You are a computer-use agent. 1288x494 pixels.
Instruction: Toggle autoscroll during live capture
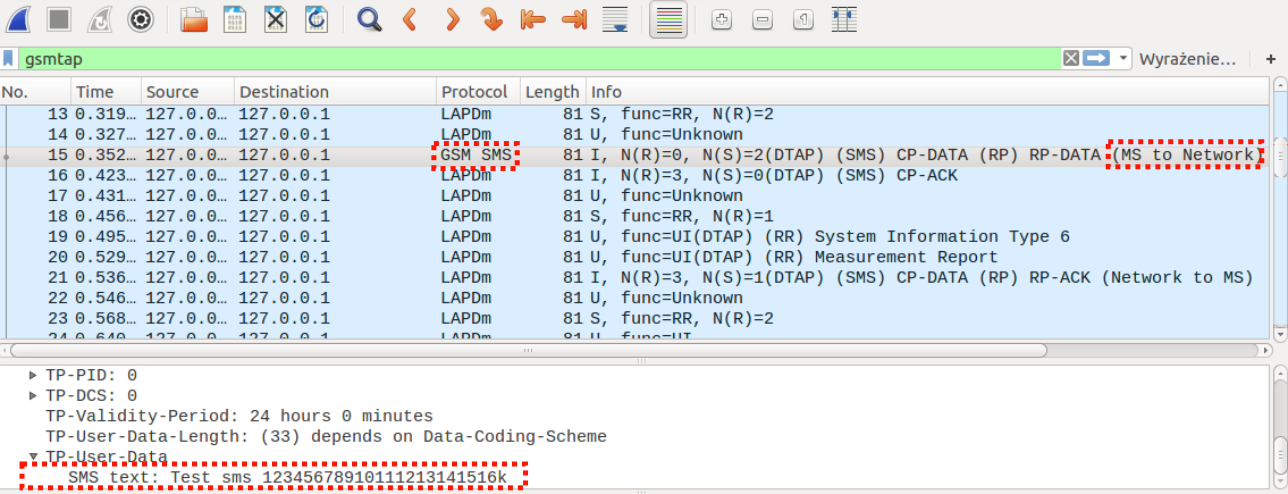pyautogui.click(x=614, y=19)
